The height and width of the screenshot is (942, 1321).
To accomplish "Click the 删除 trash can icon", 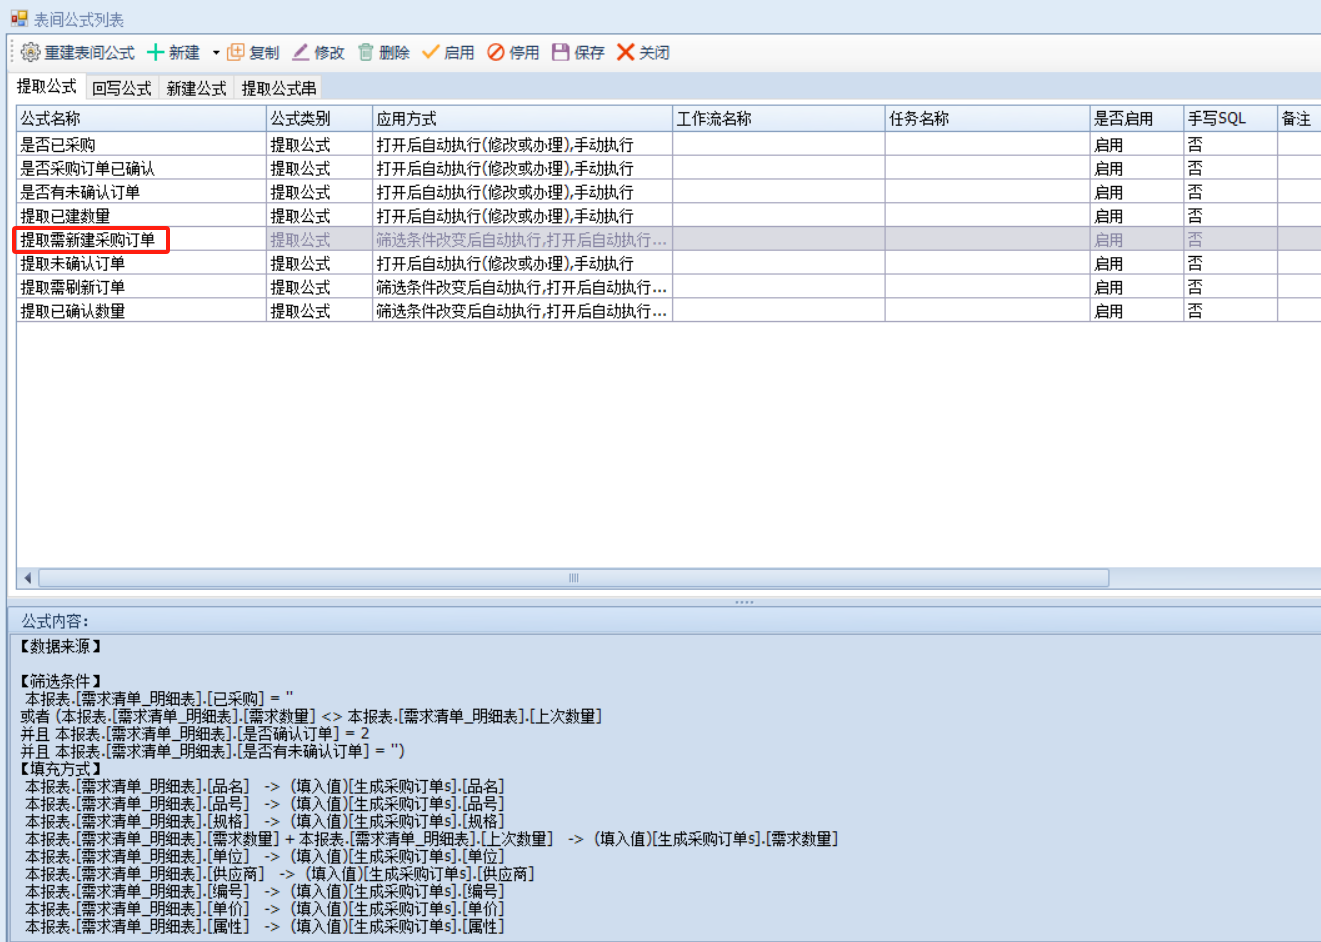I will coord(366,52).
